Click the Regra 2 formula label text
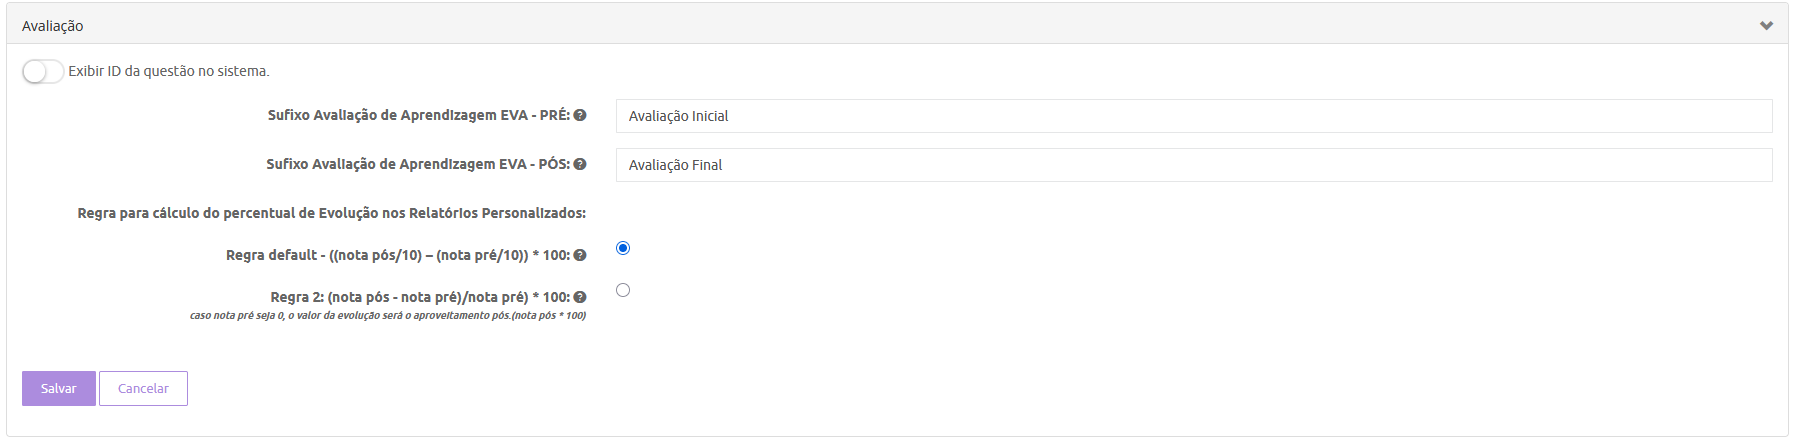 [x=419, y=297]
